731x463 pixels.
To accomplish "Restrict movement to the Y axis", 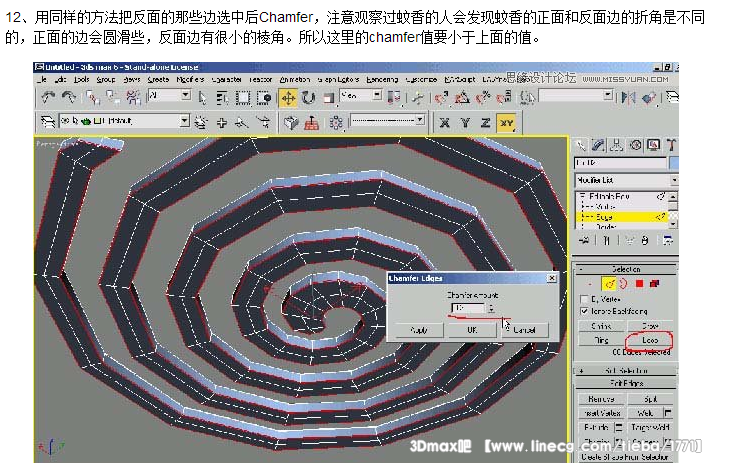I will [465, 123].
